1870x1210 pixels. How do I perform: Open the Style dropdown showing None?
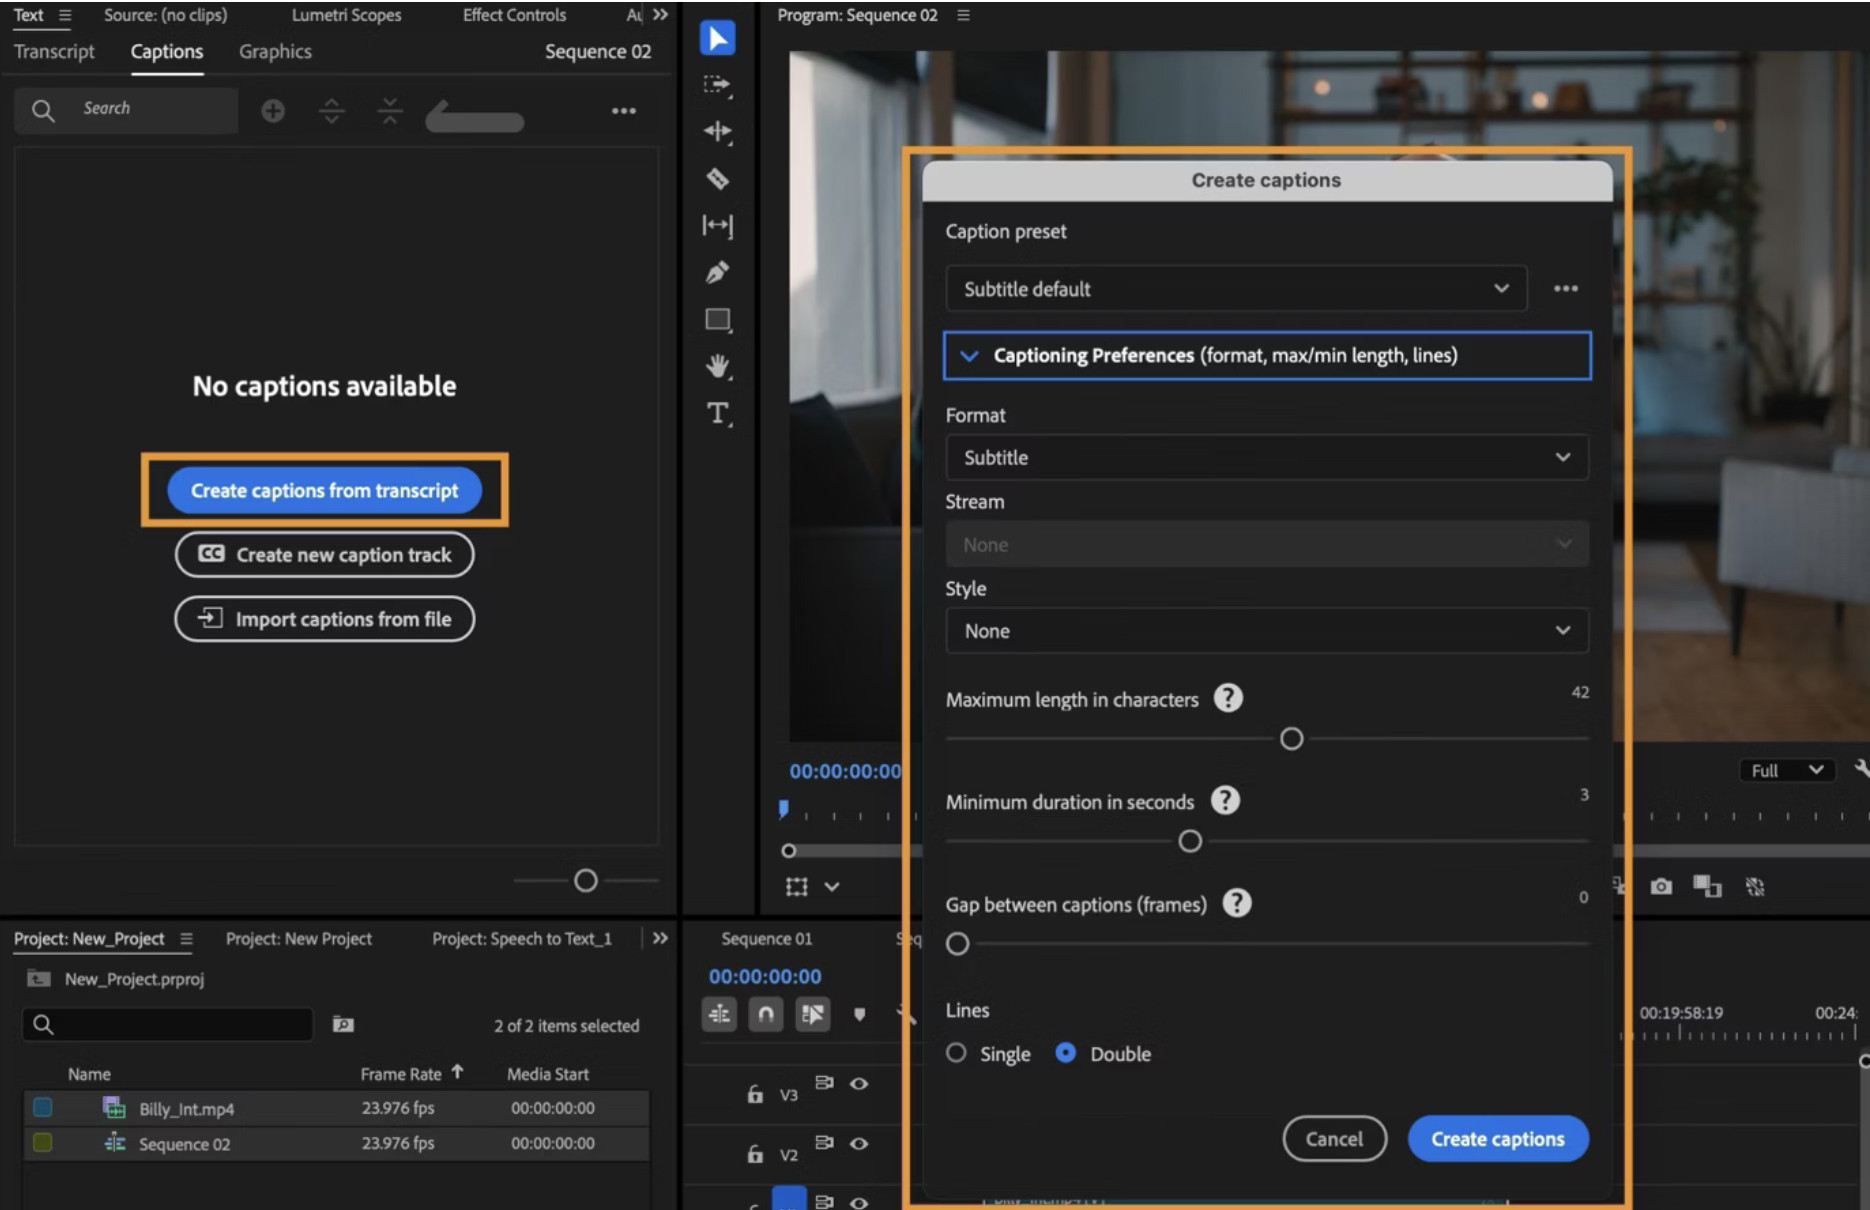[x=1267, y=631]
